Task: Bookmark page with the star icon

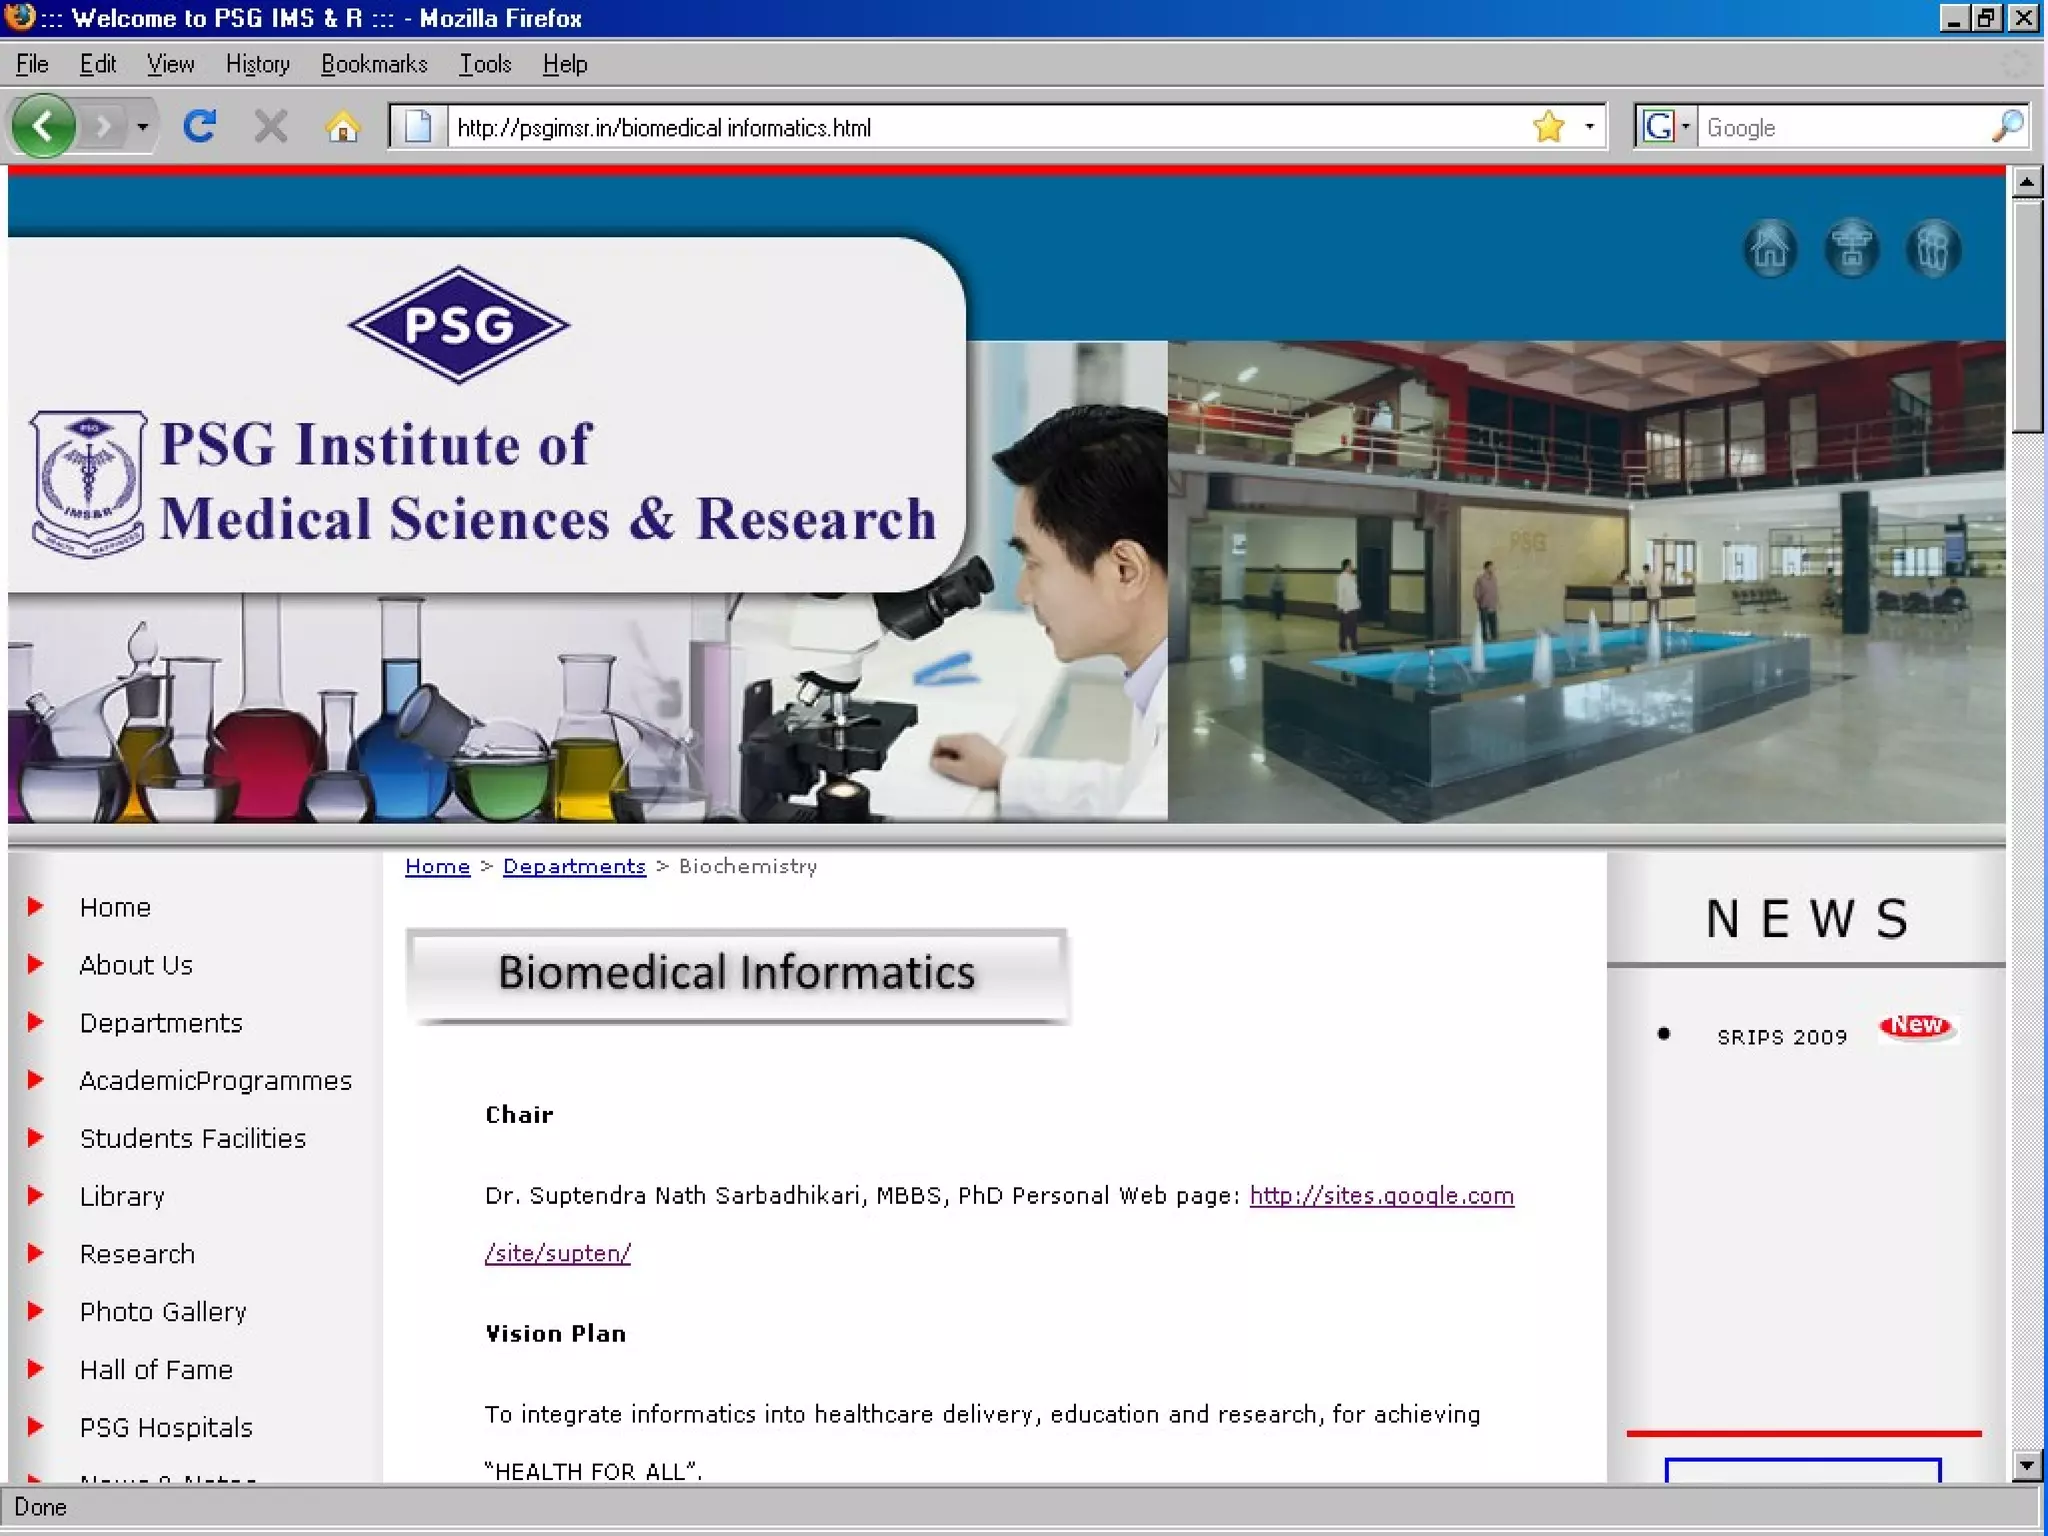Action: pyautogui.click(x=1548, y=126)
